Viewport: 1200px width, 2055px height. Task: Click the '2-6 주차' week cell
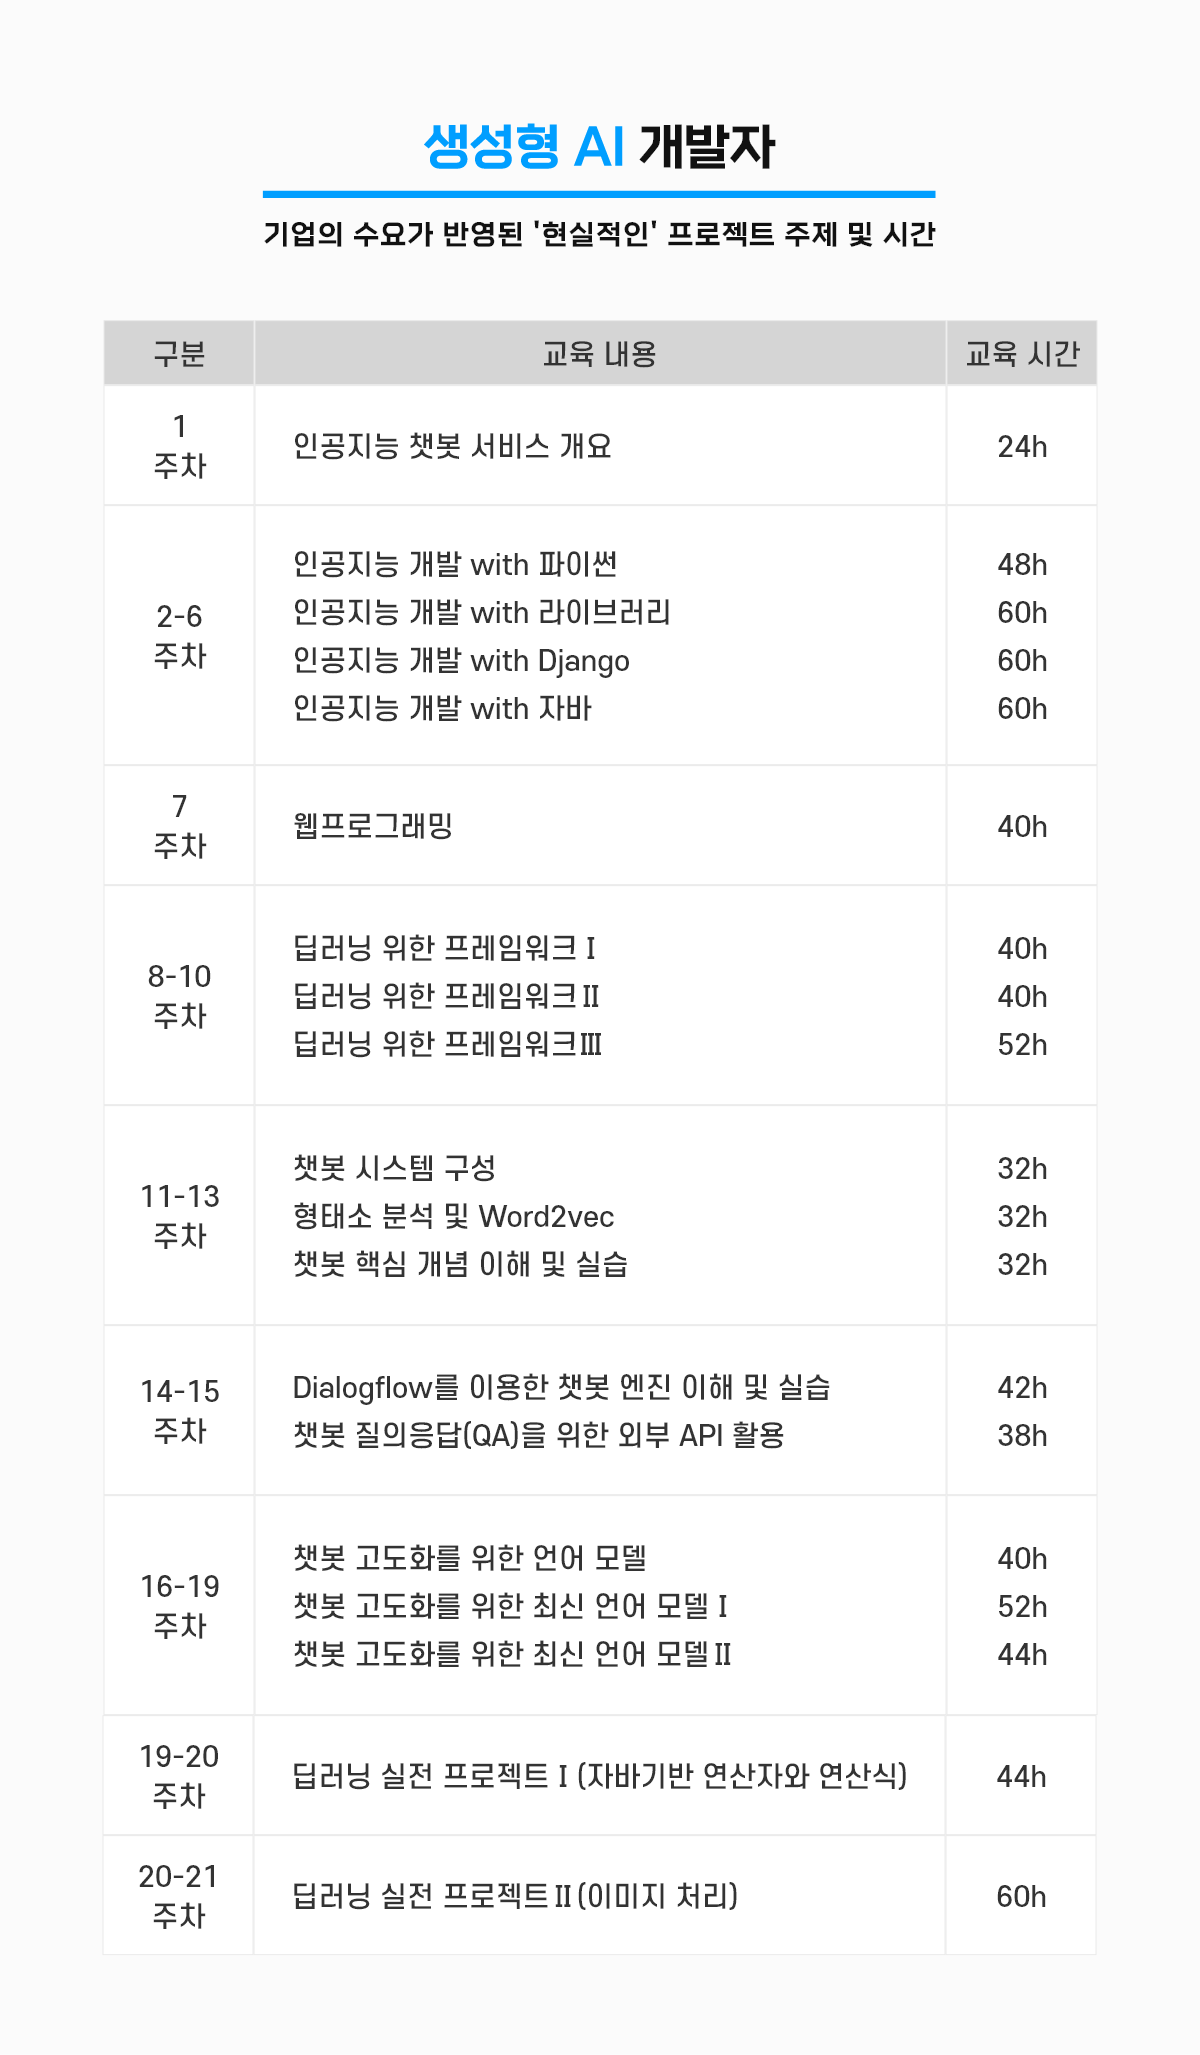pyautogui.click(x=179, y=636)
